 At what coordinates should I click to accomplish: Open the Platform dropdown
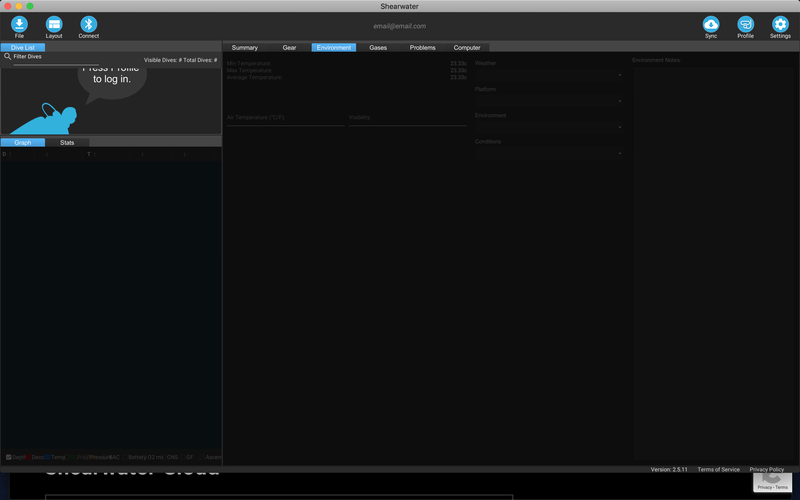pos(548,101)
